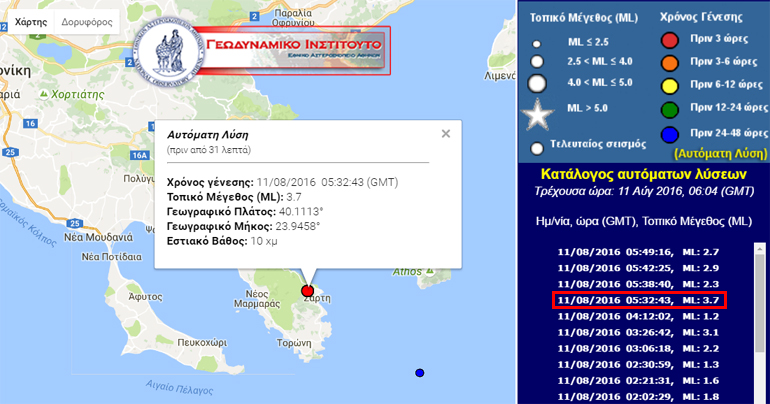This screenshot has height=404, width=770.
Task: Select catalog entry 02:30:59 ML: 1.3
Action: coord(638,365)
